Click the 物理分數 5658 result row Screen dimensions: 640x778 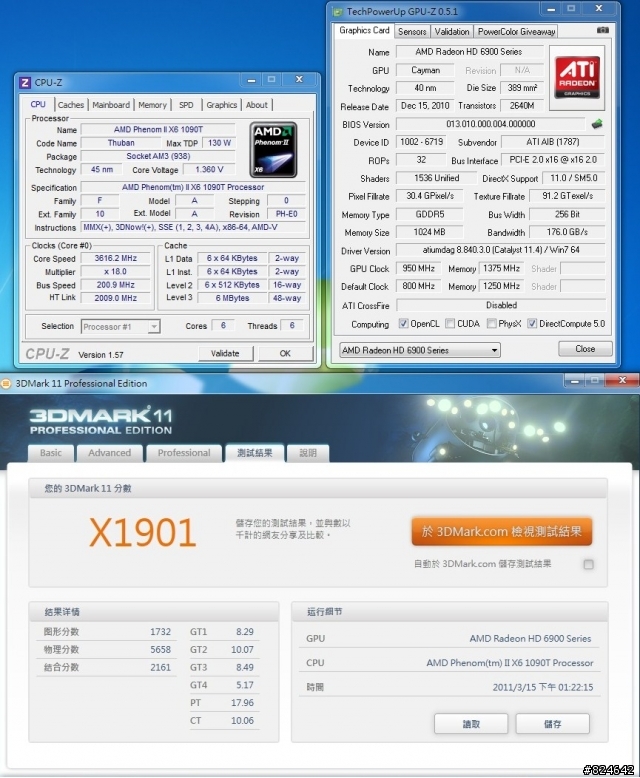tap(107, 649)
